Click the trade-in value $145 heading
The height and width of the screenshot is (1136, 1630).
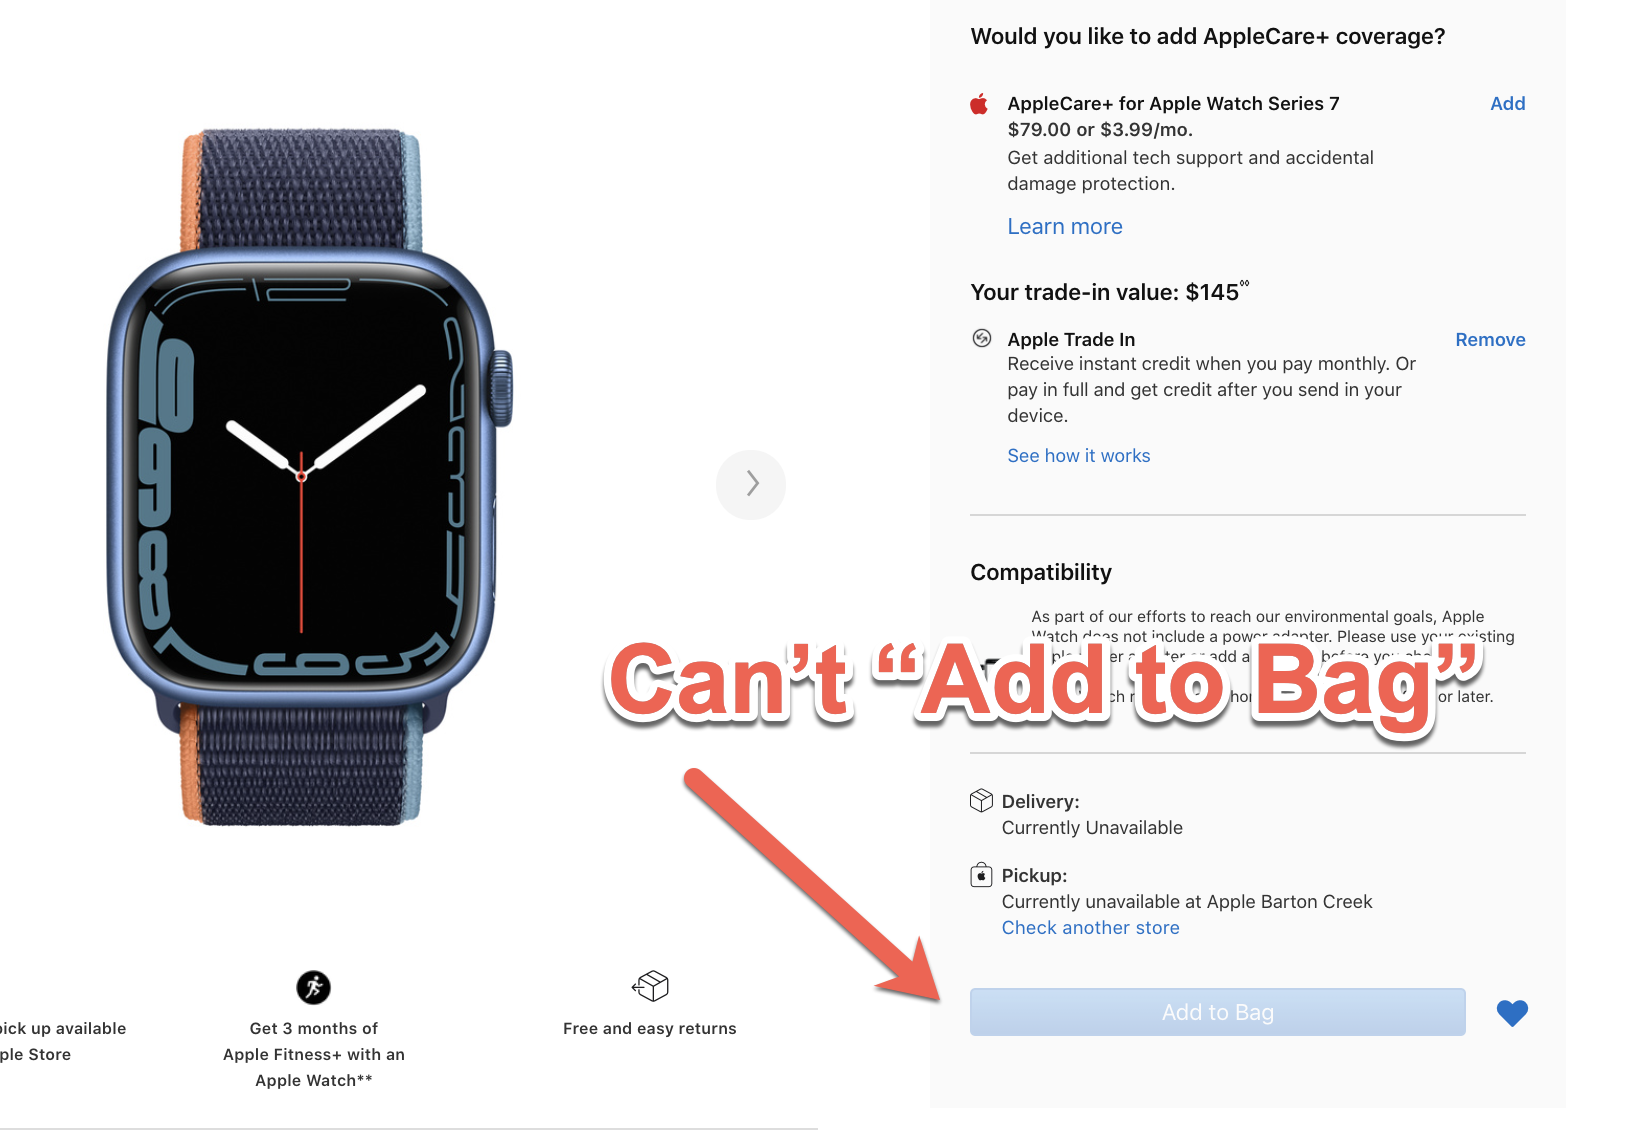click(1109, 292)
